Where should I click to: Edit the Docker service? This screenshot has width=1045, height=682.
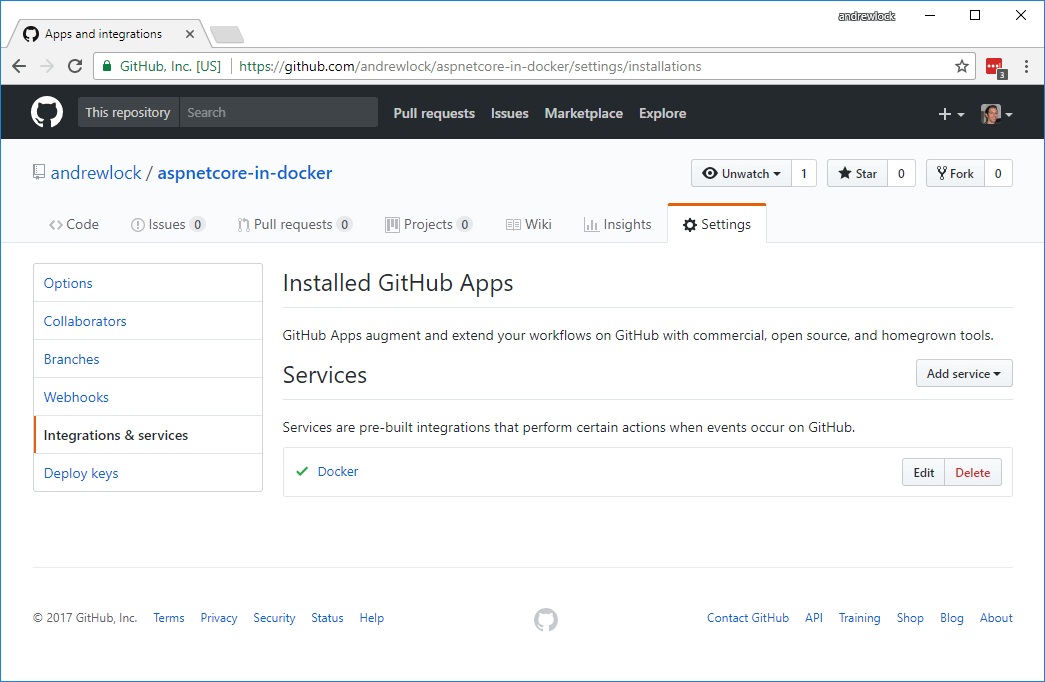[x=924, y=472]
